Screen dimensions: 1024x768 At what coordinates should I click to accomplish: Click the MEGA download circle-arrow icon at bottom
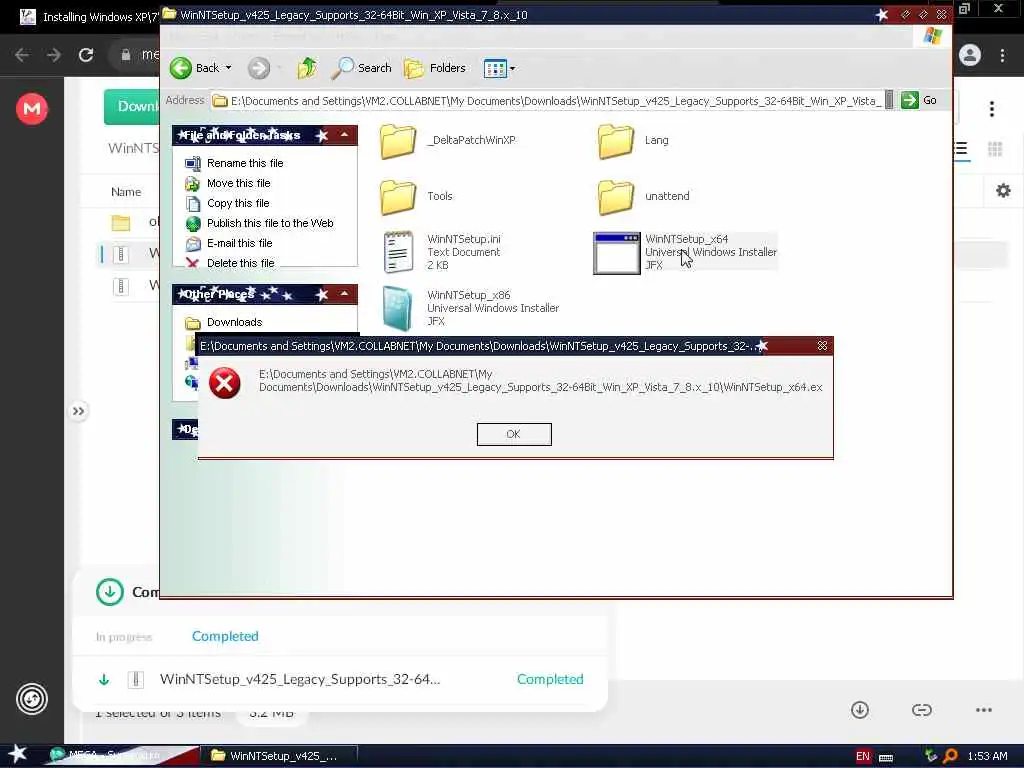click(860, 710)
